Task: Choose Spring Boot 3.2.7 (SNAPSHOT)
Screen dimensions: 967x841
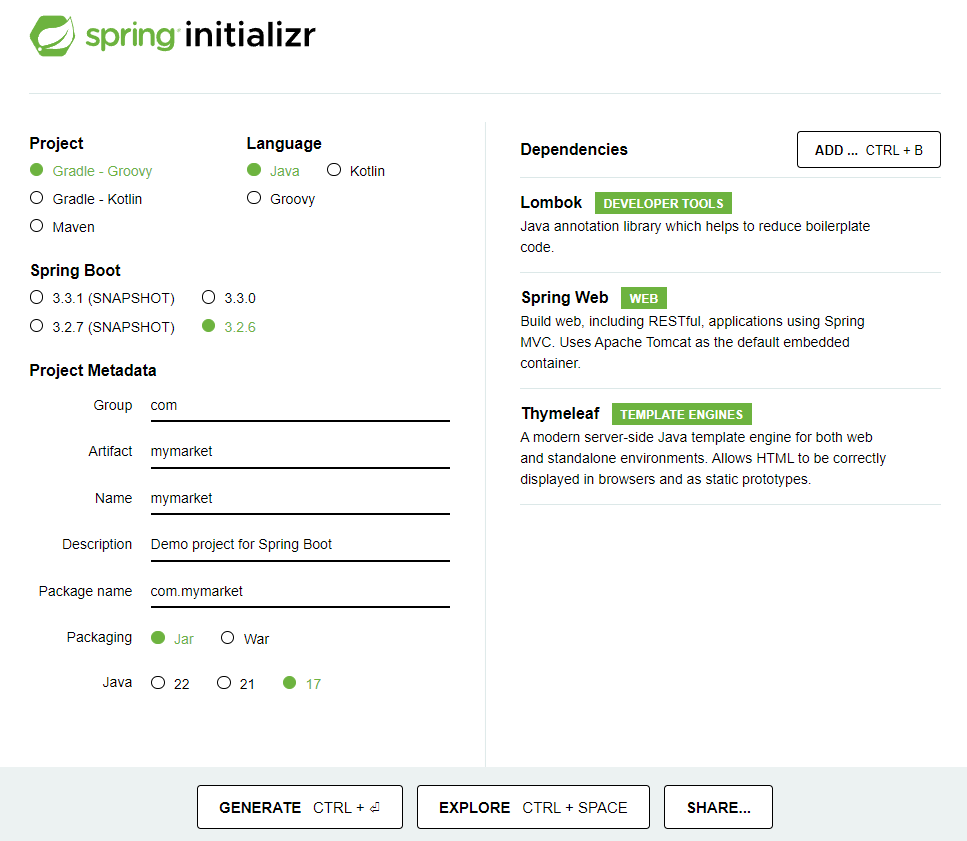Action: tap(102, 327)
